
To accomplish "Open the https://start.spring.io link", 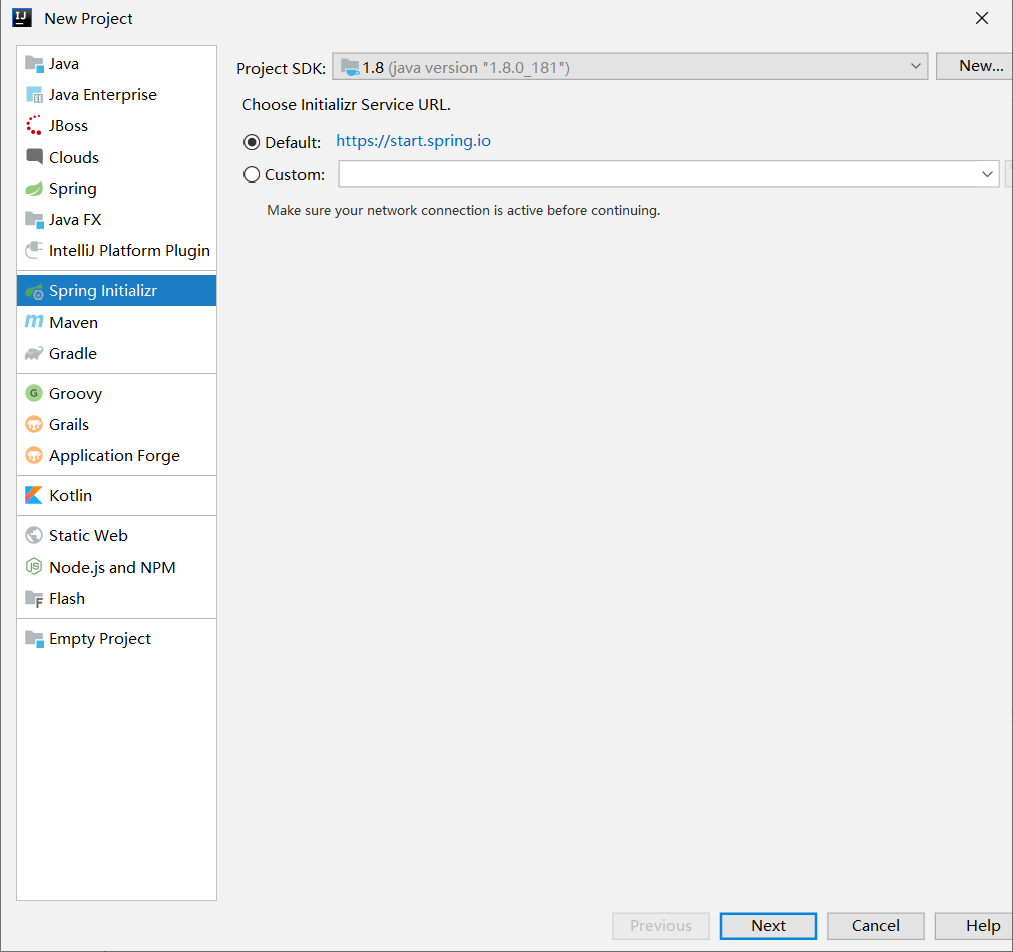I will [x=413, y=141].
